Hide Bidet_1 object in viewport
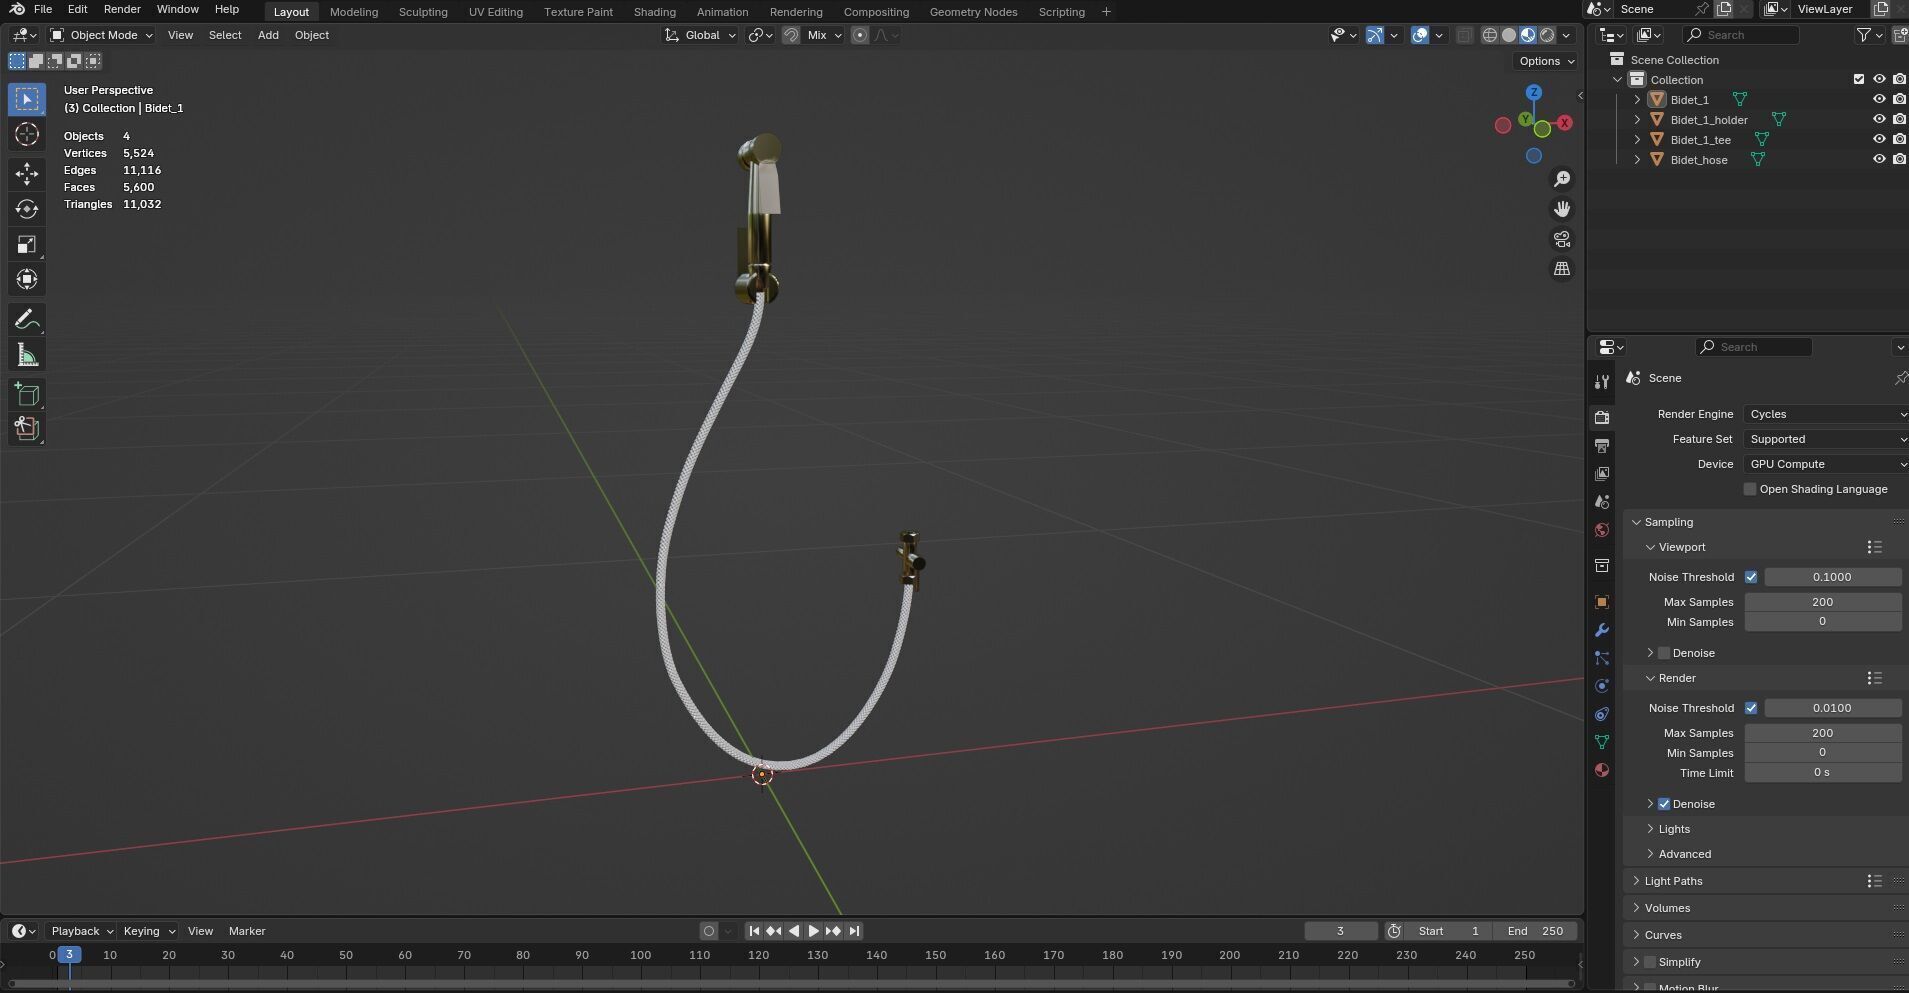Viewport: 1909px width, 993px height. [x=1879, y=99]
